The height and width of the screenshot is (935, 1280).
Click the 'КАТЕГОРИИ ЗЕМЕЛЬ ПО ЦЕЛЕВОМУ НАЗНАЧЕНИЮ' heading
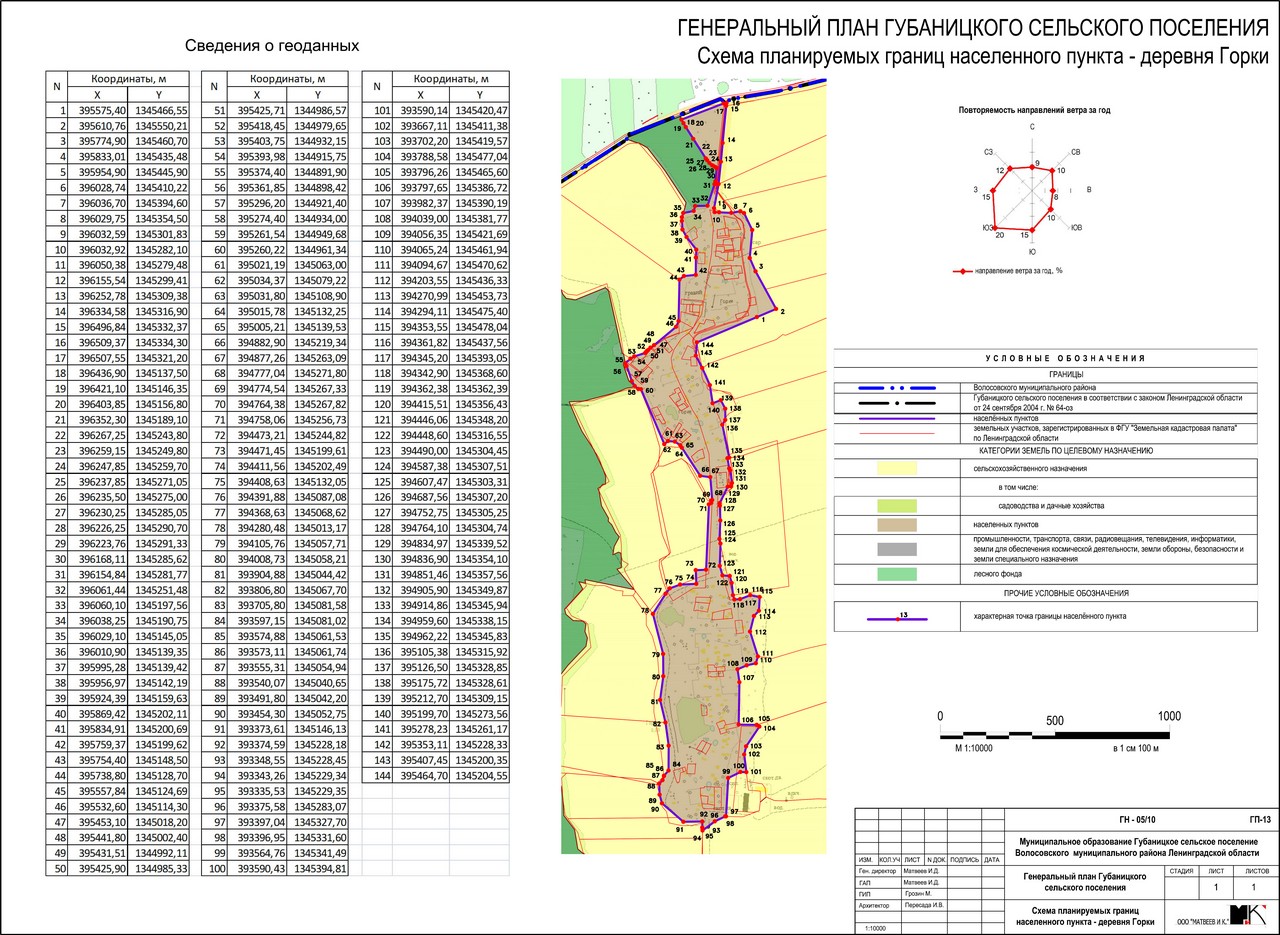click(1064, 451)
